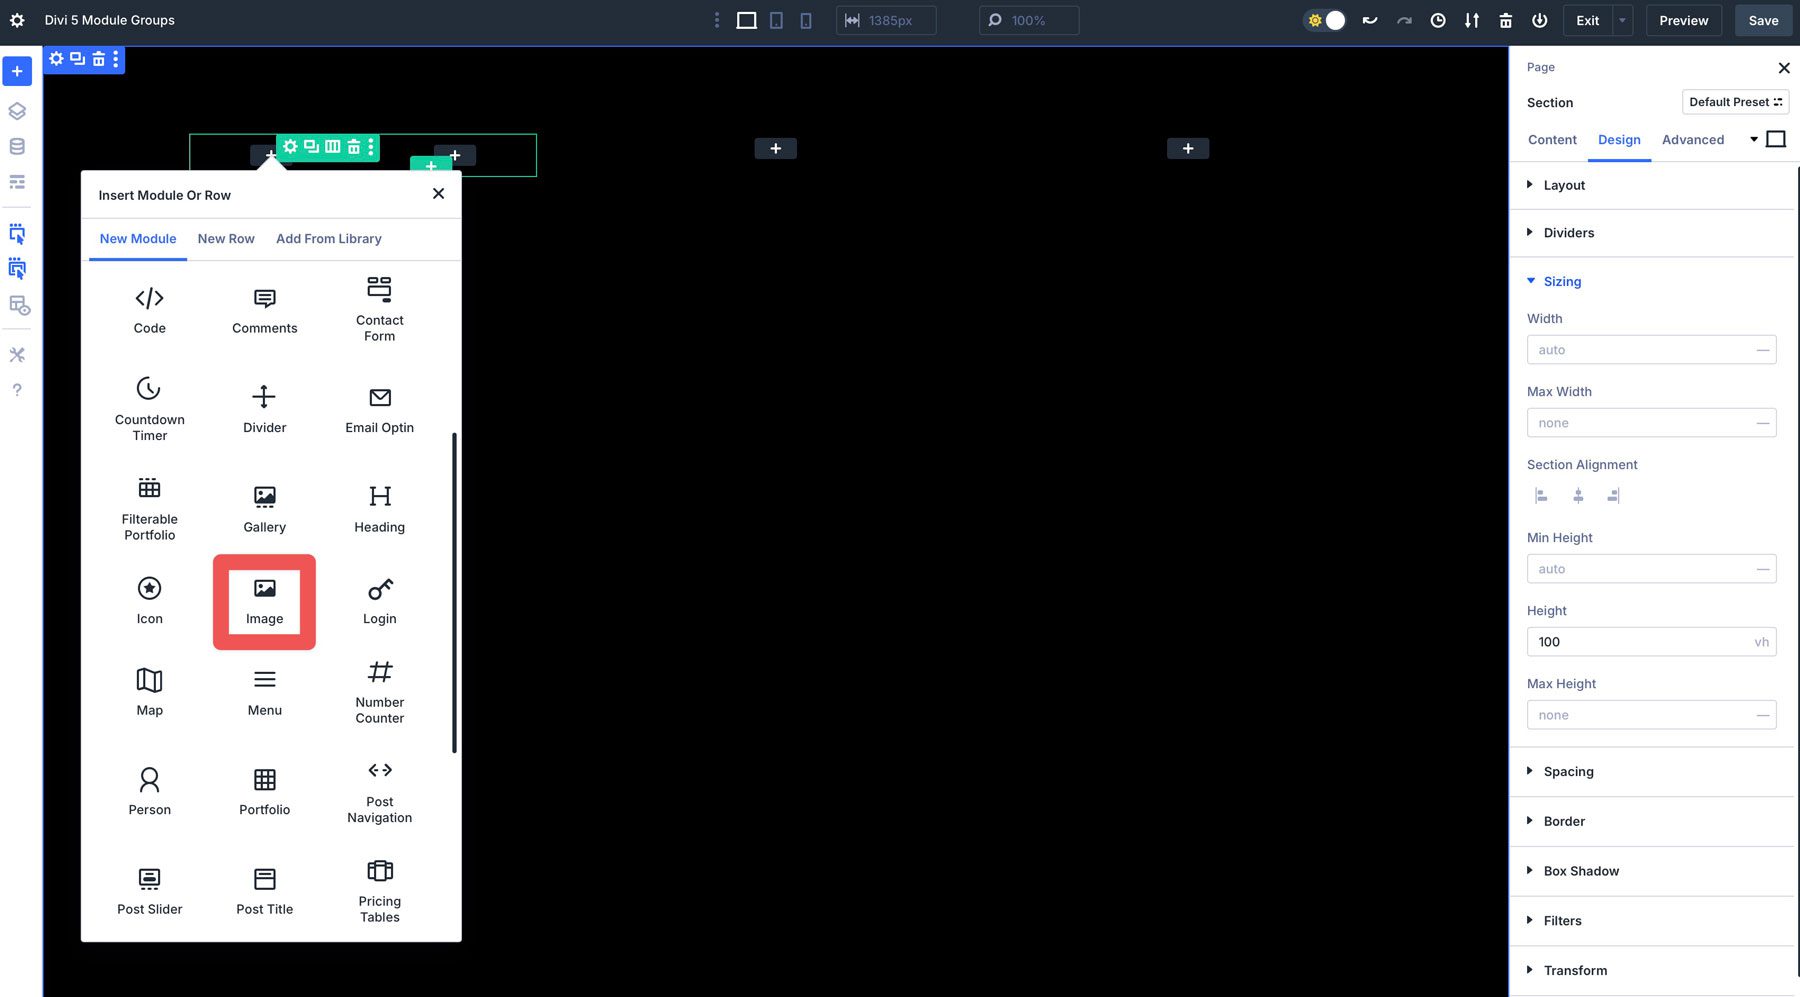The height and width of the screenshot is (997, 1800).
Task: Undo the last change
Action: pos(1369,20)
